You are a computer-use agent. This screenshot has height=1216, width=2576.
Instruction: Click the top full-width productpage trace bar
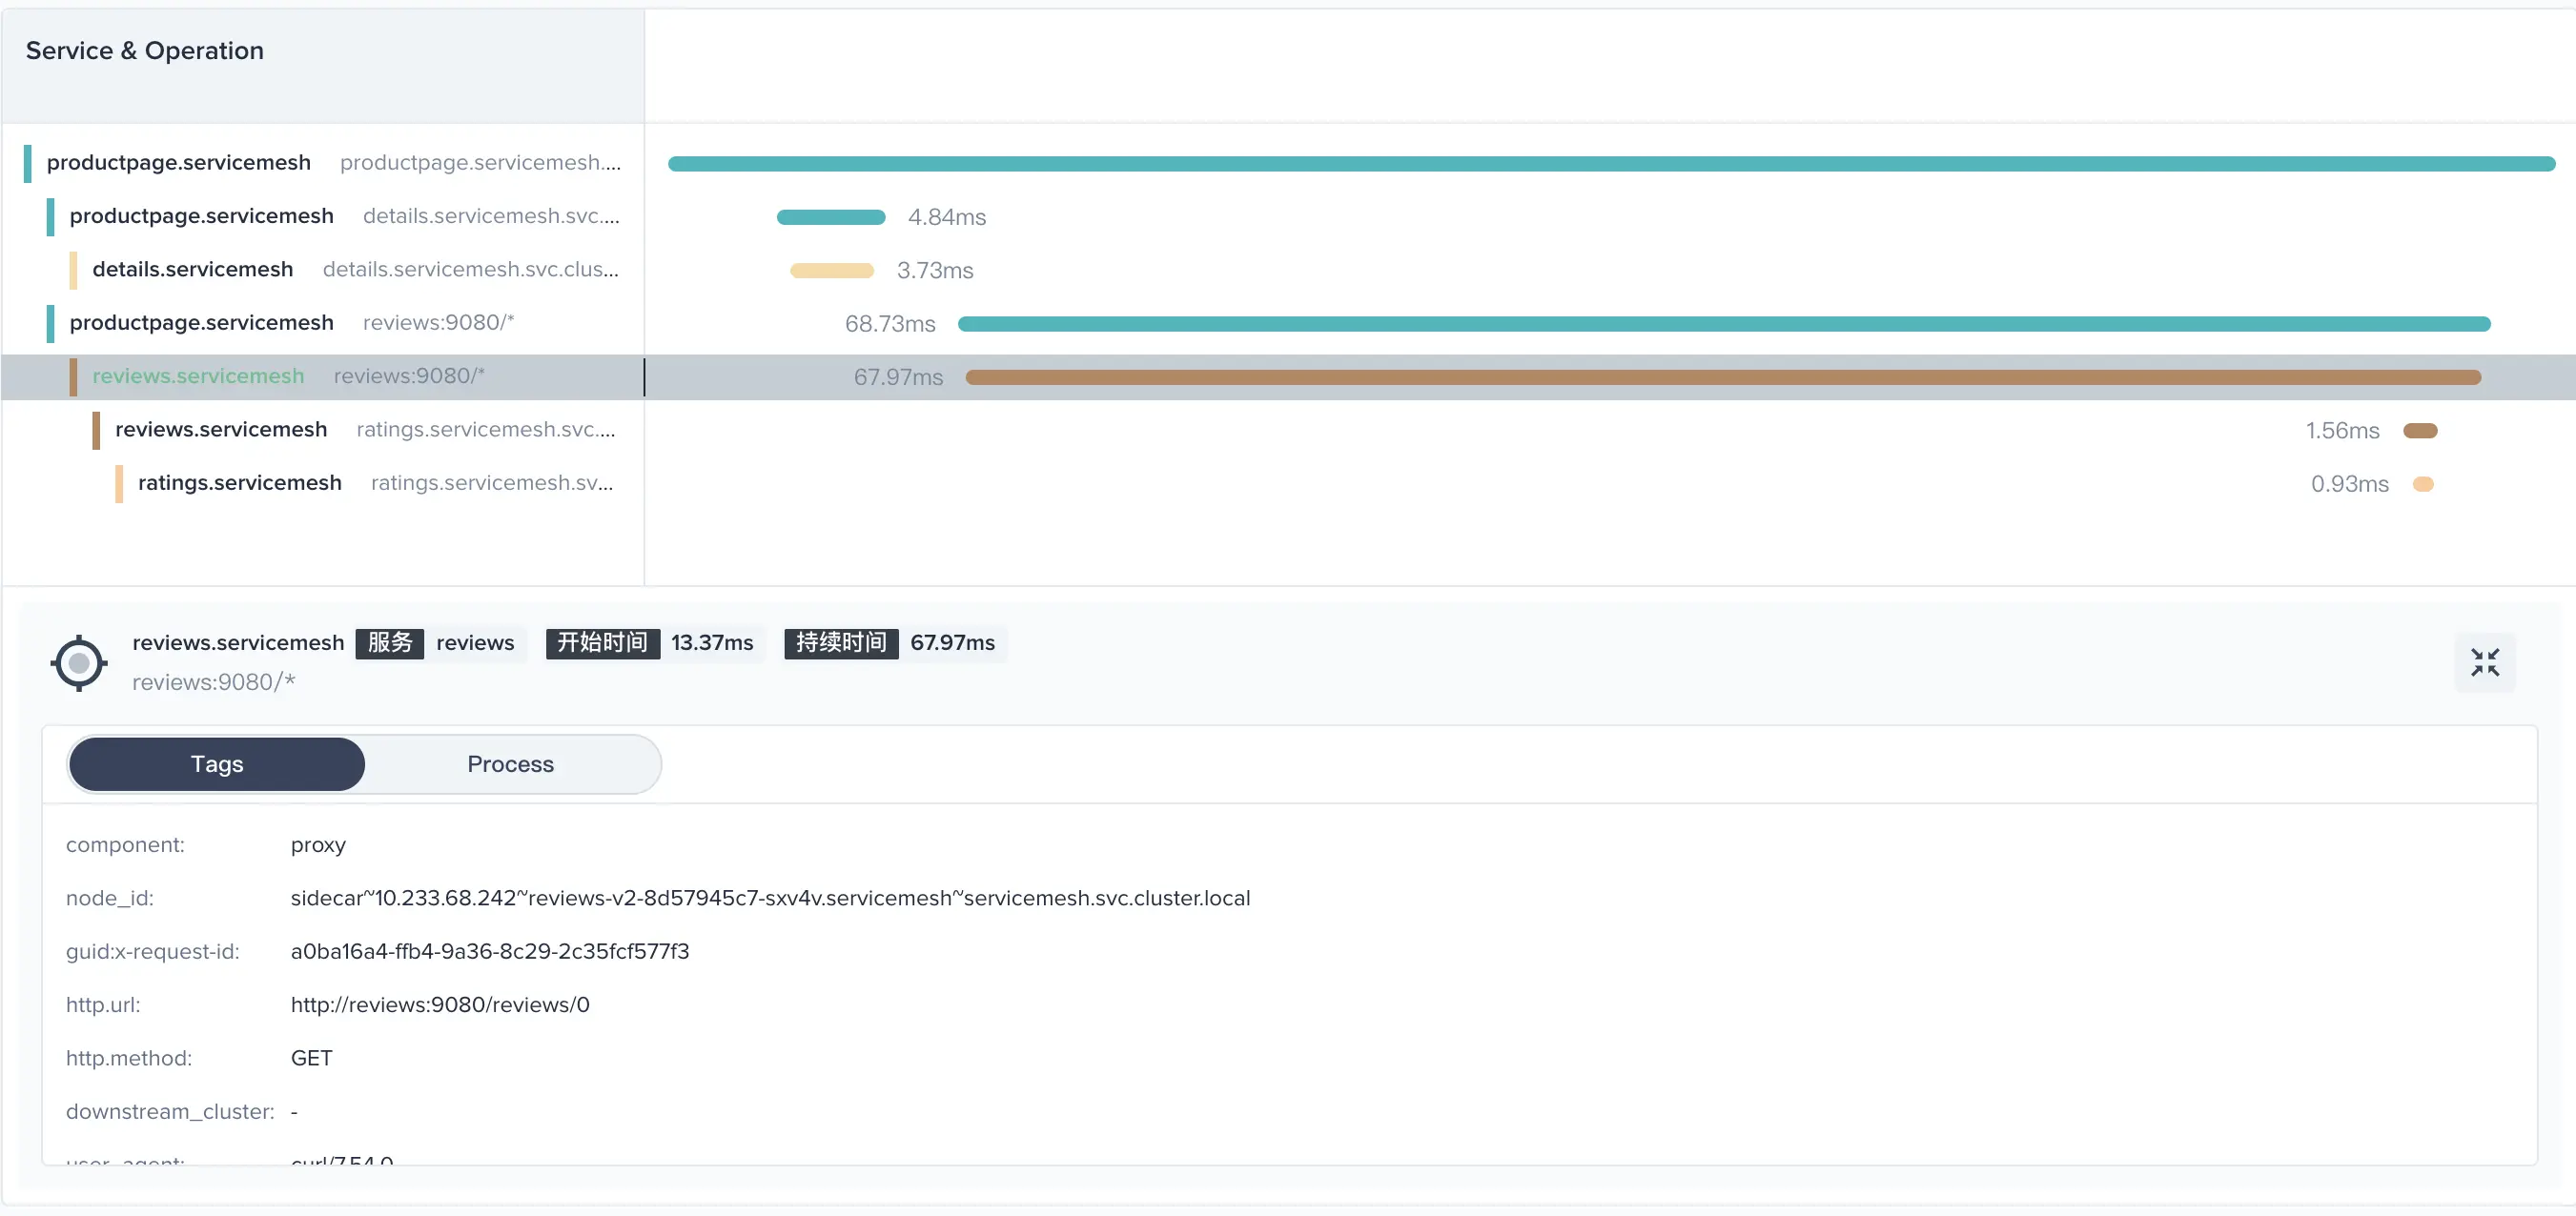pyautogui.click(x=1610, y=164)
